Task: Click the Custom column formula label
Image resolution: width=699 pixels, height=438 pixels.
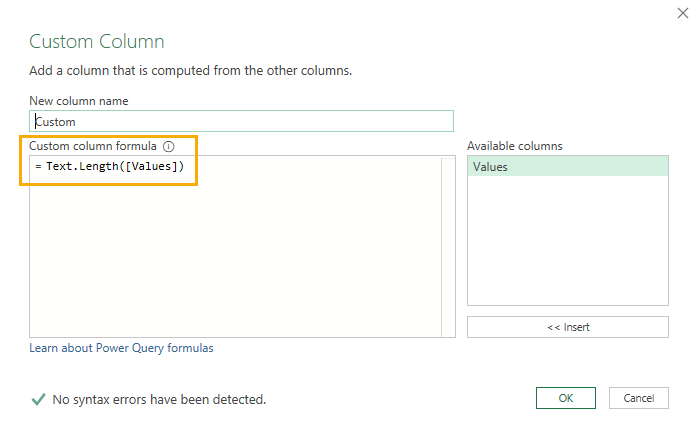Action: coord(93,146)
